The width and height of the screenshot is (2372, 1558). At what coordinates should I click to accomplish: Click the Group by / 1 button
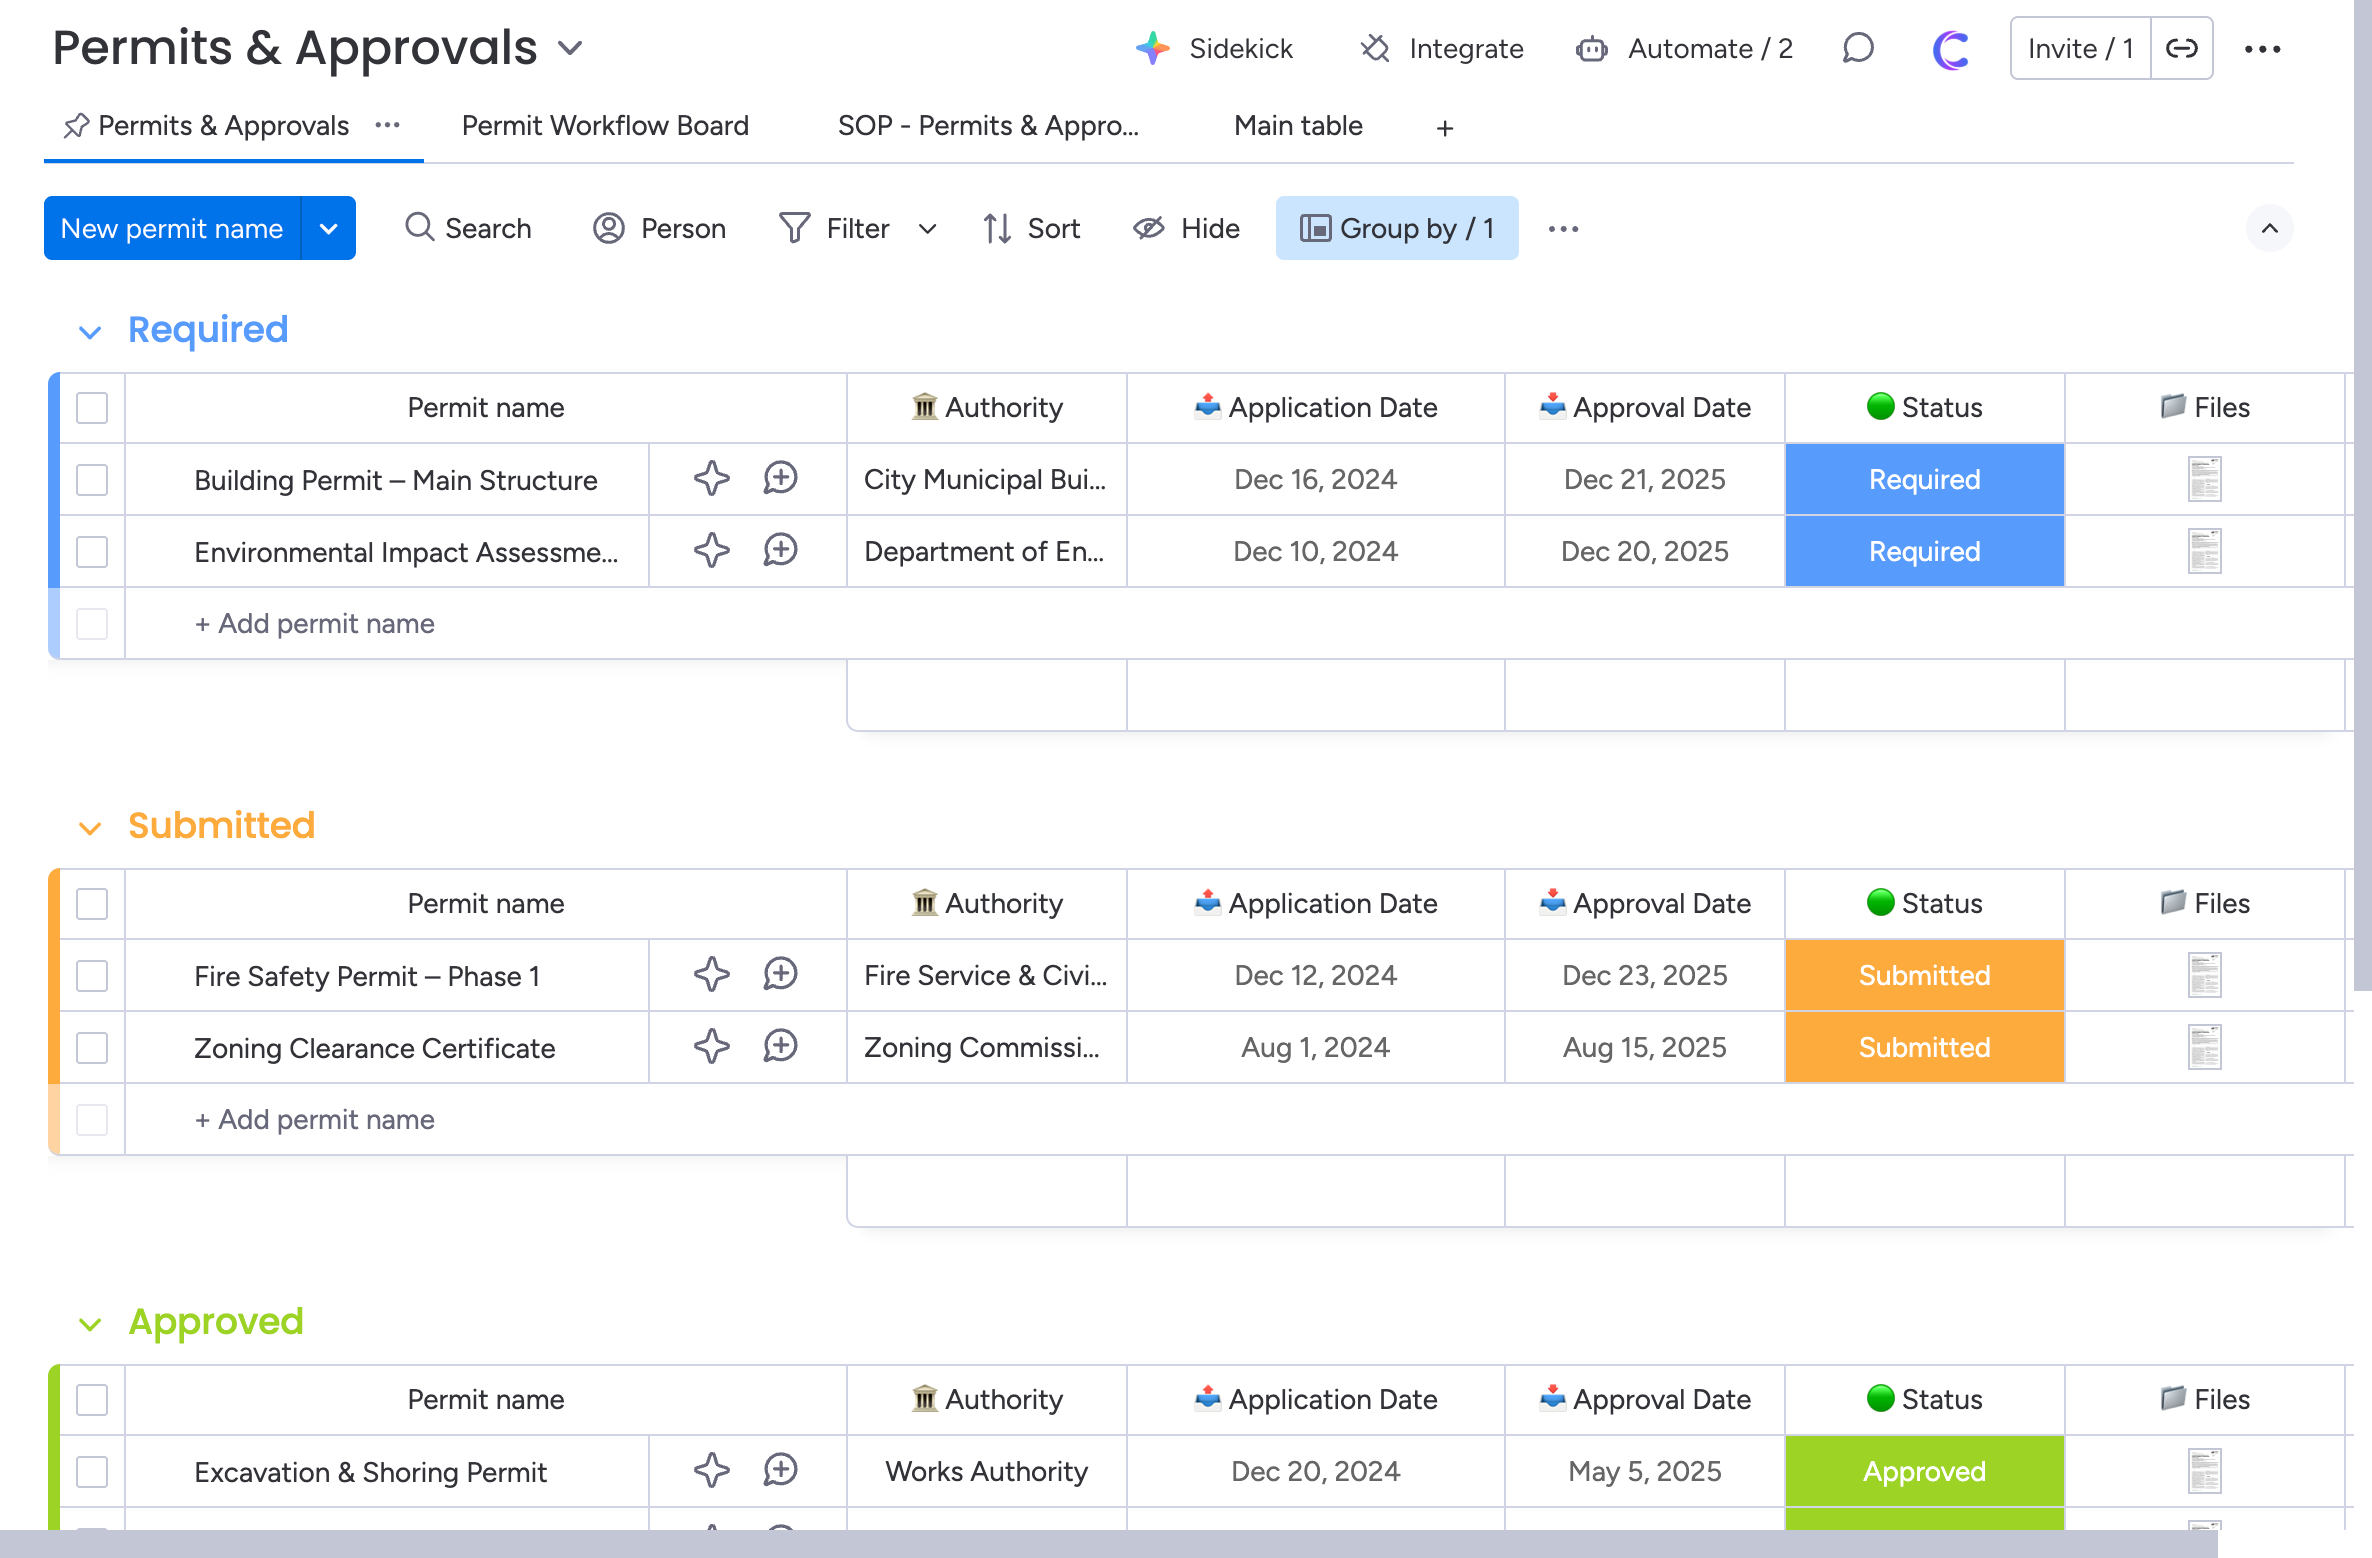[x=1396, y=228]
